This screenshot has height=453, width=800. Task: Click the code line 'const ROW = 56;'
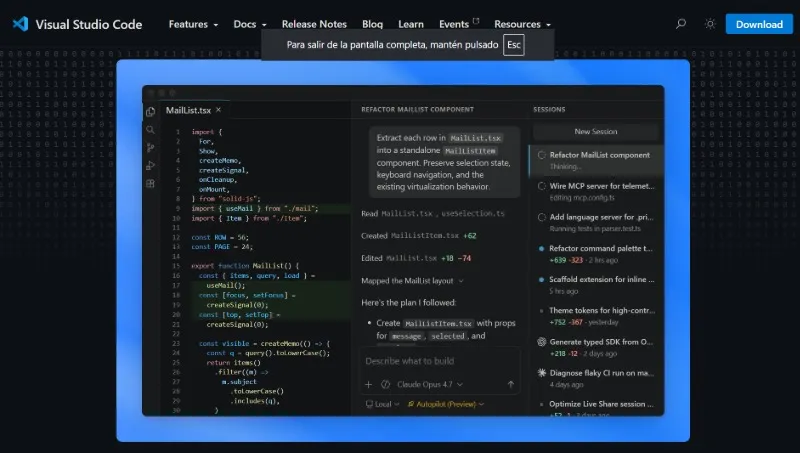tap(220, 237)
